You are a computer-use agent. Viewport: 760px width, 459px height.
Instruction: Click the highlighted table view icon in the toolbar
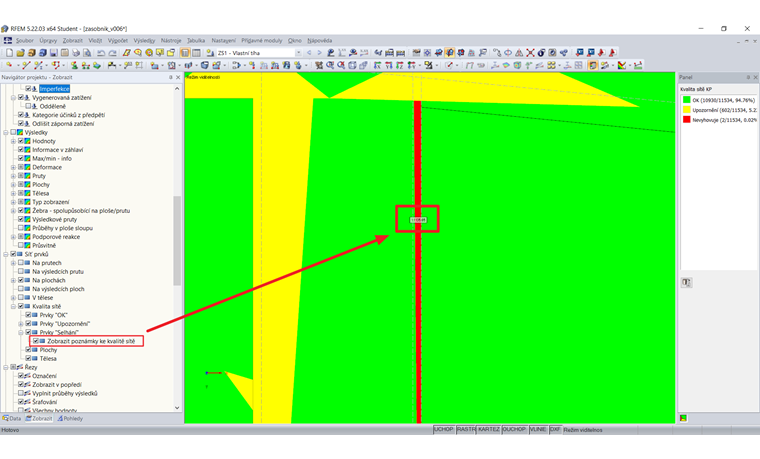[x=185, y=53]
